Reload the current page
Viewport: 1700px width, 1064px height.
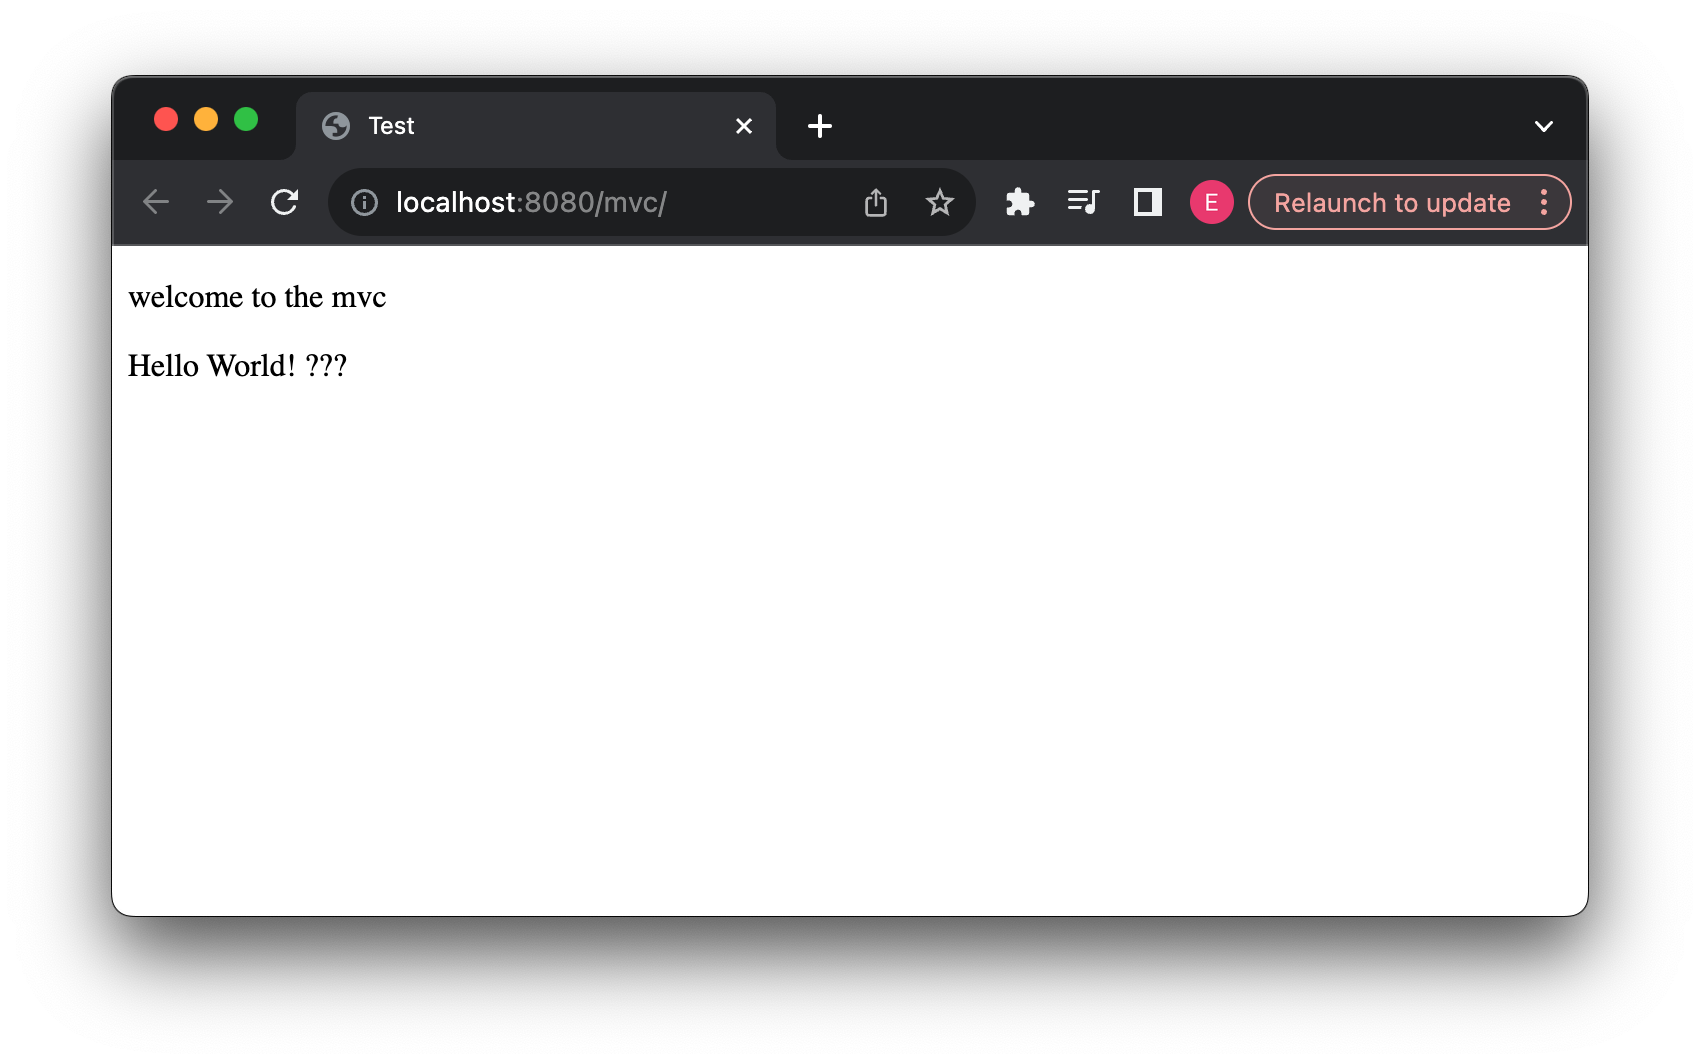[284, 202]
